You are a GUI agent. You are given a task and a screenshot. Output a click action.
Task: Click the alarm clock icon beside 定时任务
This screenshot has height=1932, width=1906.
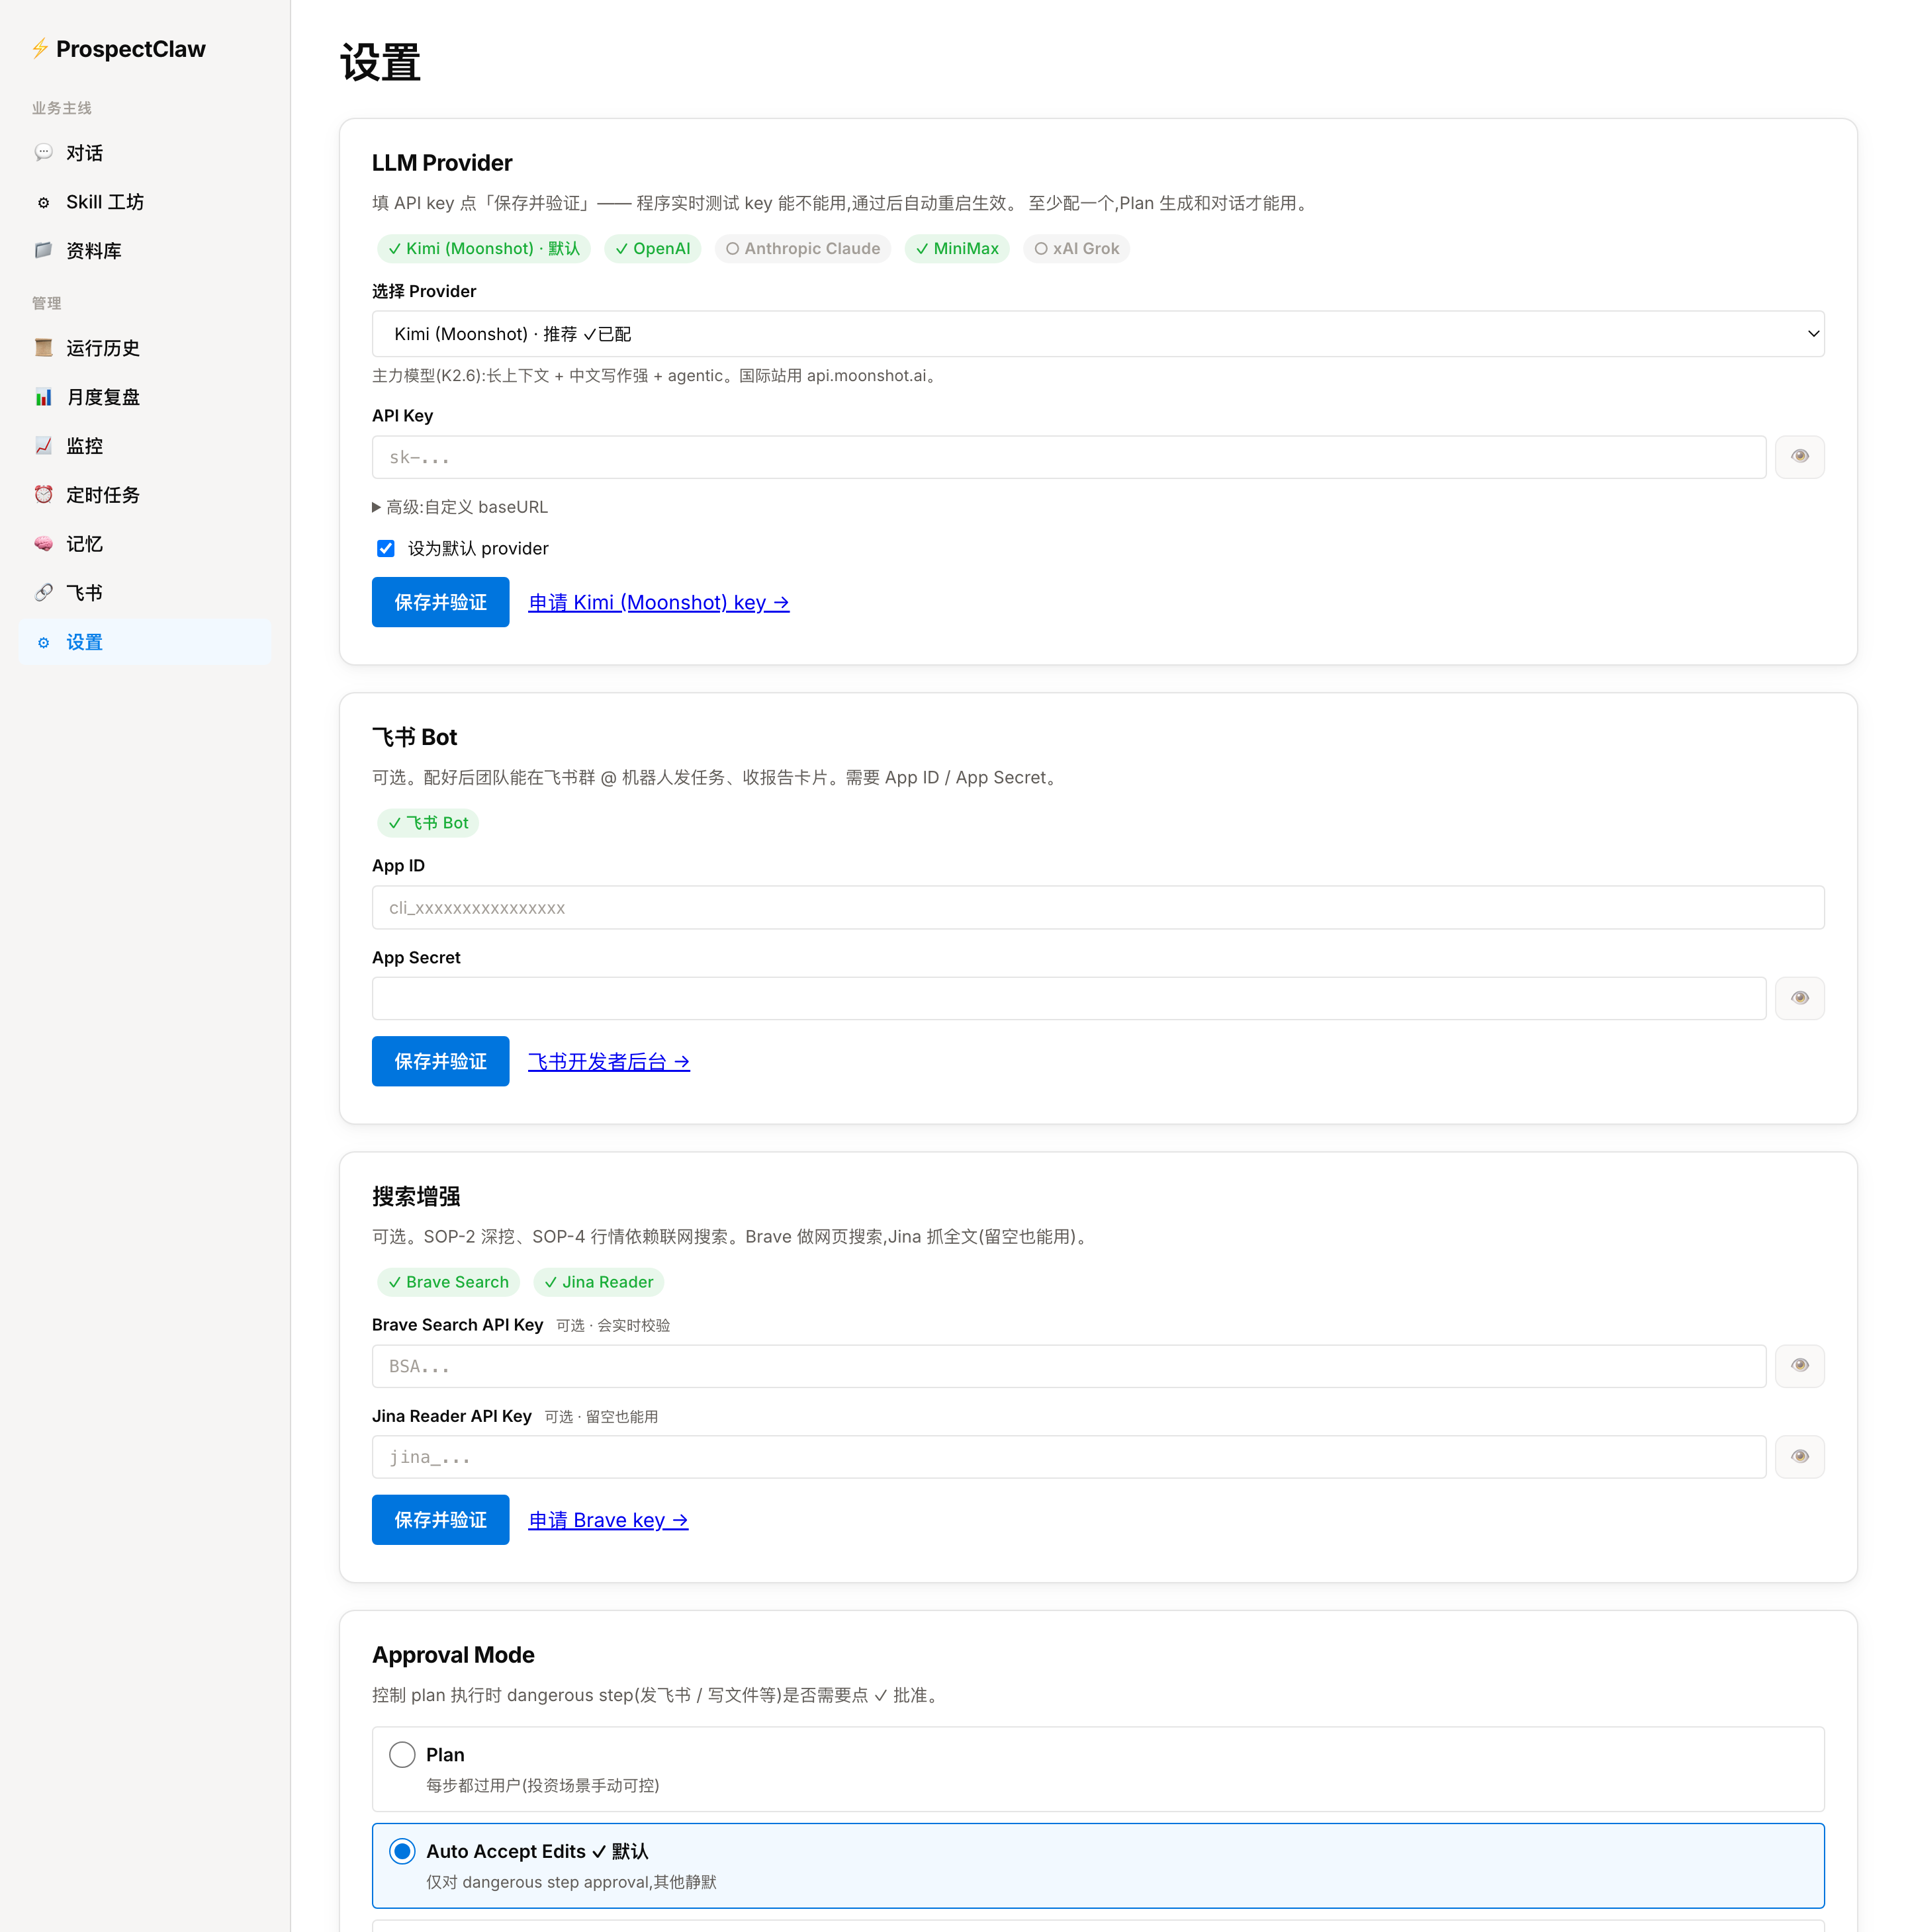[x=43, y=494]
